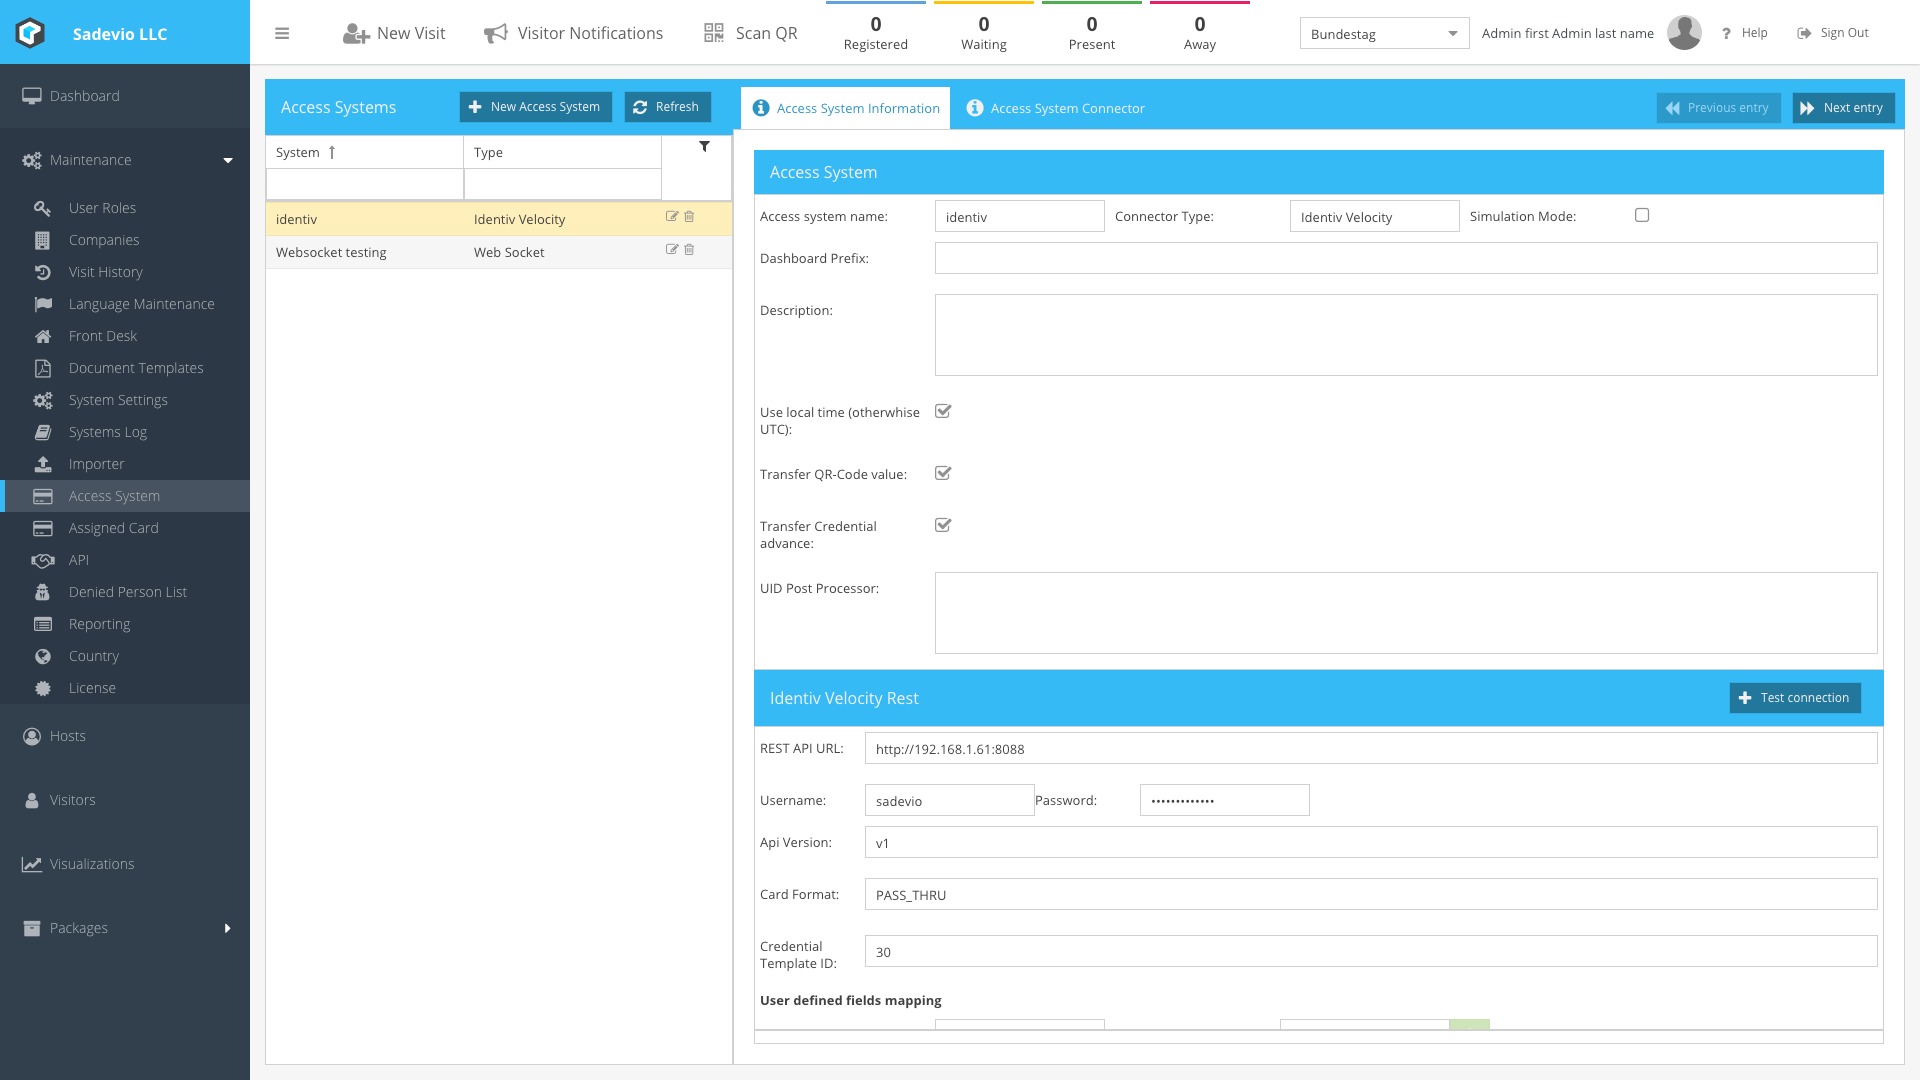Image resolution: width=1920 pixels, height=1080 pixels.
Task: Click Sign Out
Action: coord(1833,33)
